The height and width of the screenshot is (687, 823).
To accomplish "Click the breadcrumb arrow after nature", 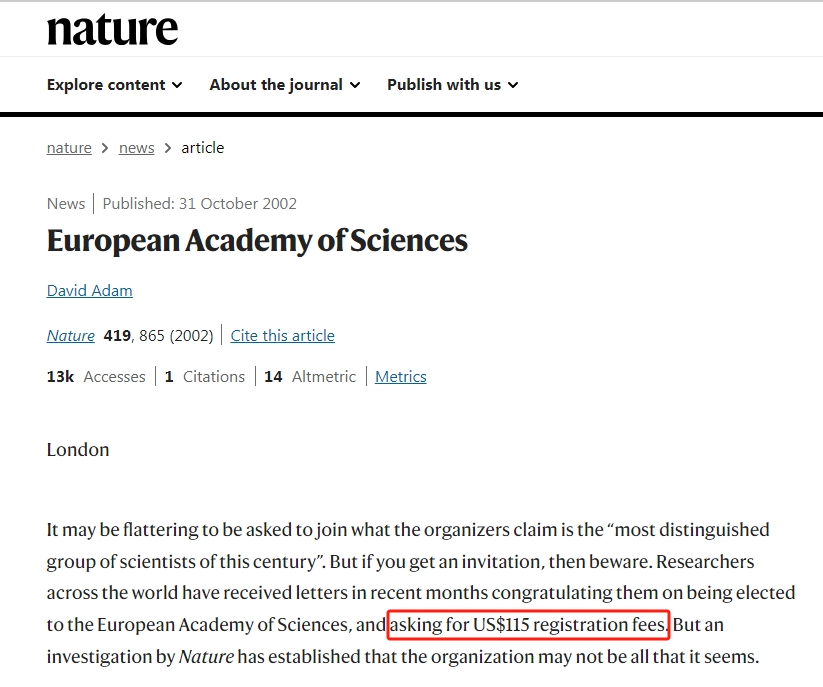I will point(105,149).
